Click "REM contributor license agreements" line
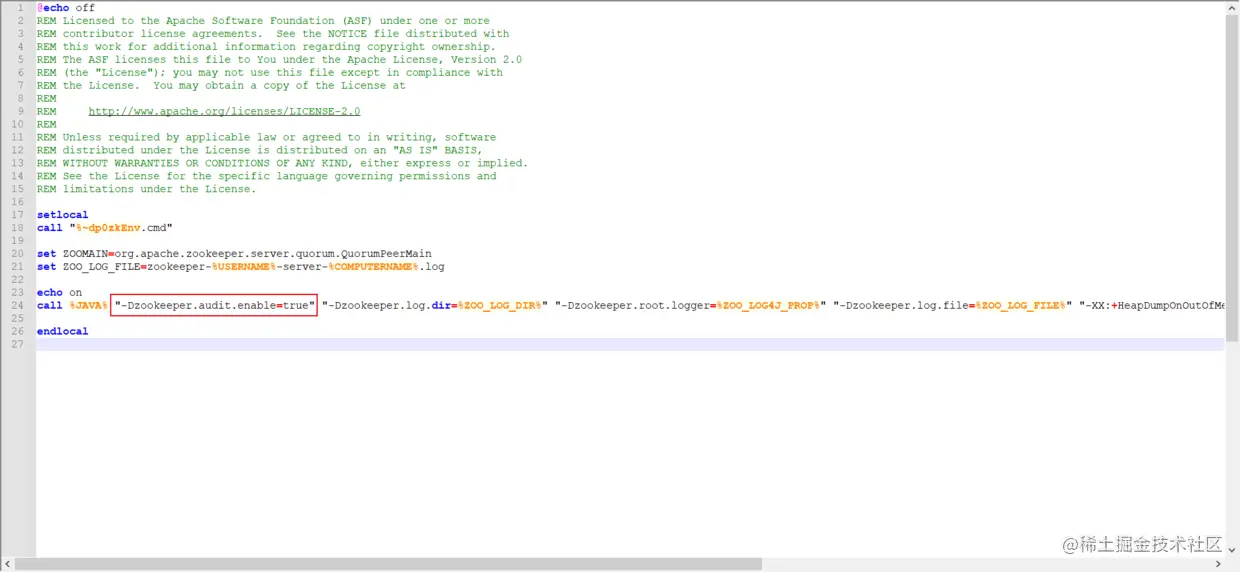The width and height of the screenshot is (1240, 572). click(273, 34)
